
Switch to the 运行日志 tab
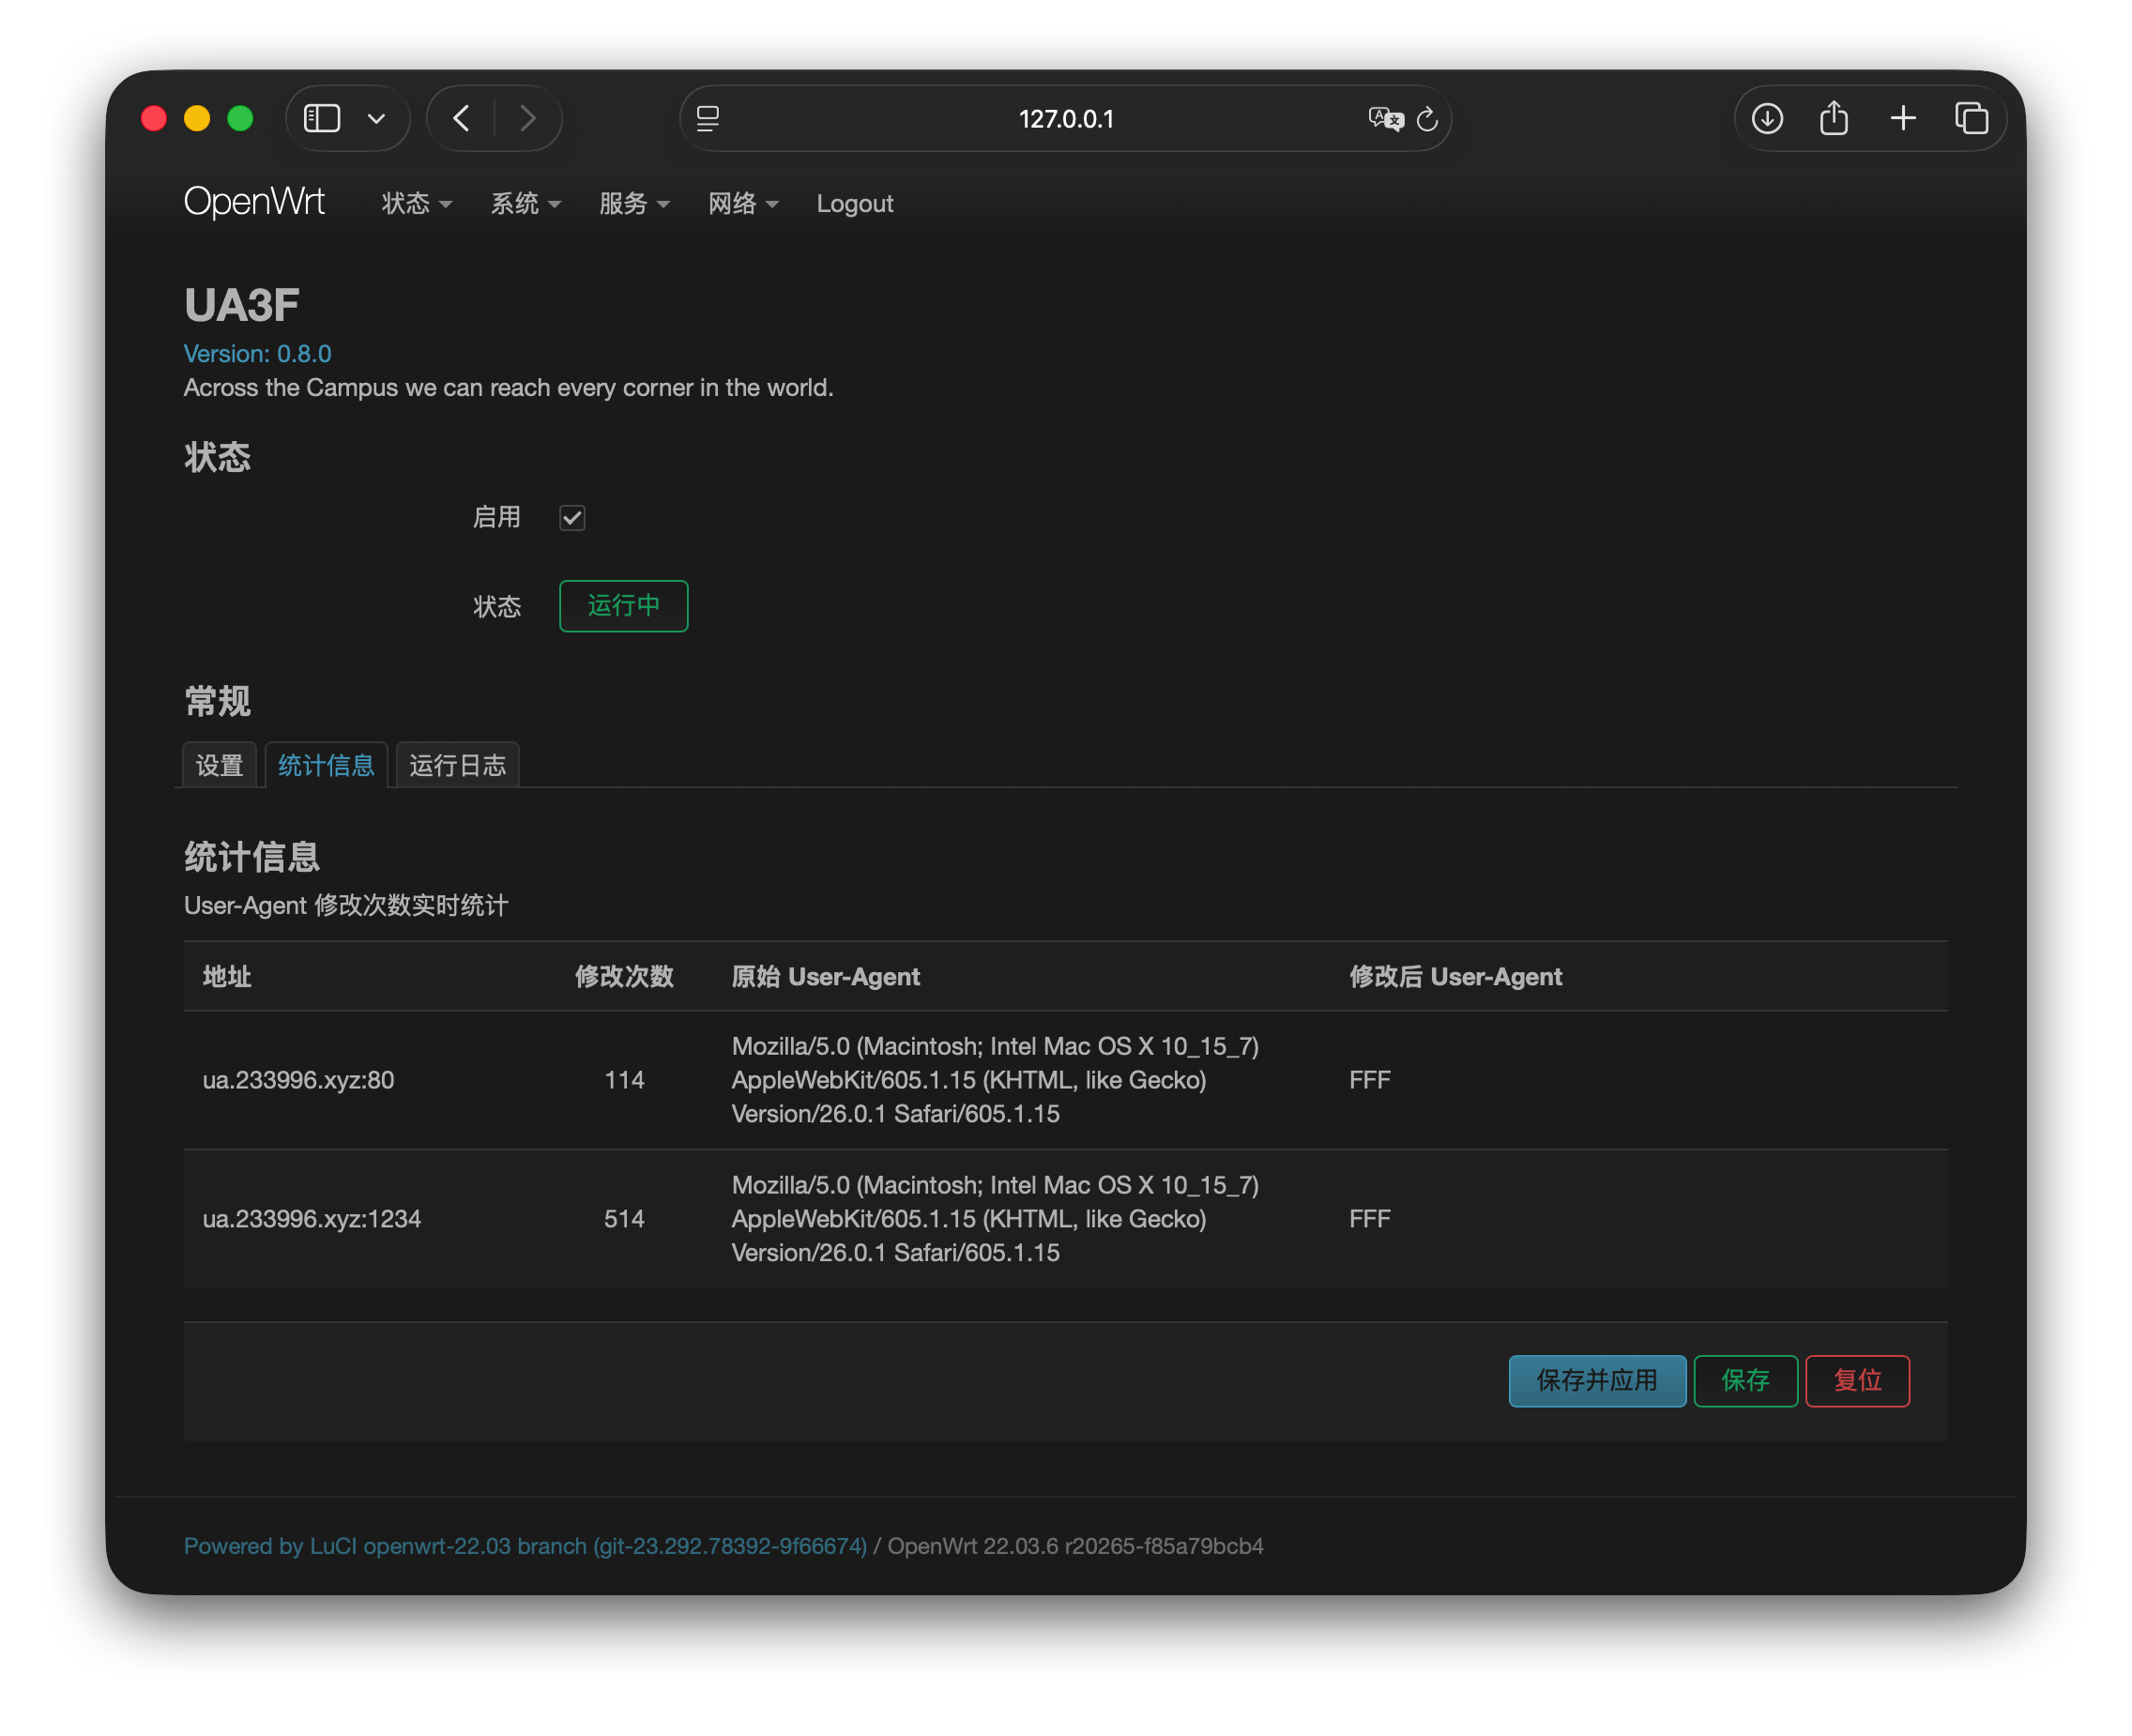click(x=457, y=766)
